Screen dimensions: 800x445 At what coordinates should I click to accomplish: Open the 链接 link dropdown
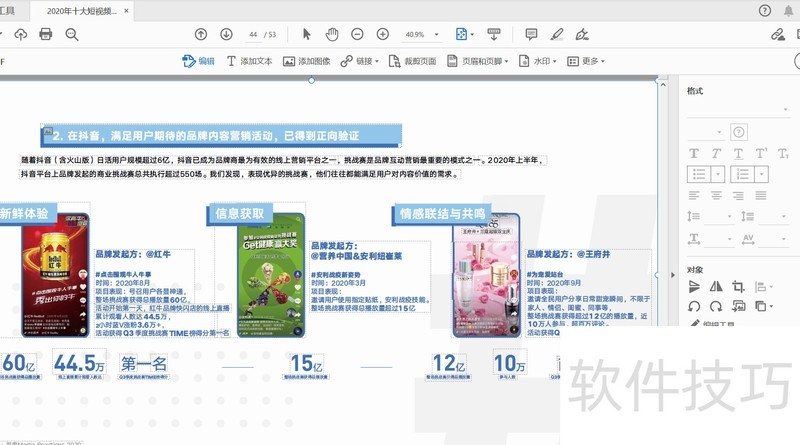coord(360,61)
